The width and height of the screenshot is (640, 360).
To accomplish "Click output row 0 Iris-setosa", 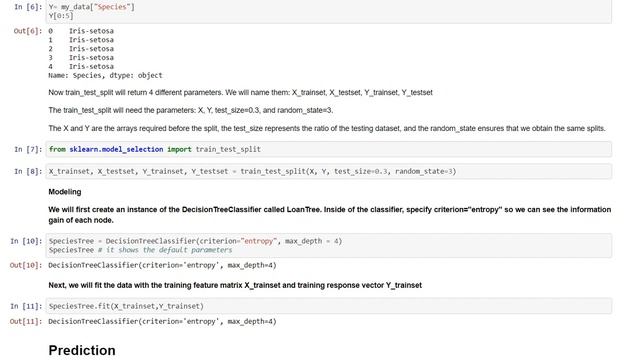I will click(x=81, y=31).
